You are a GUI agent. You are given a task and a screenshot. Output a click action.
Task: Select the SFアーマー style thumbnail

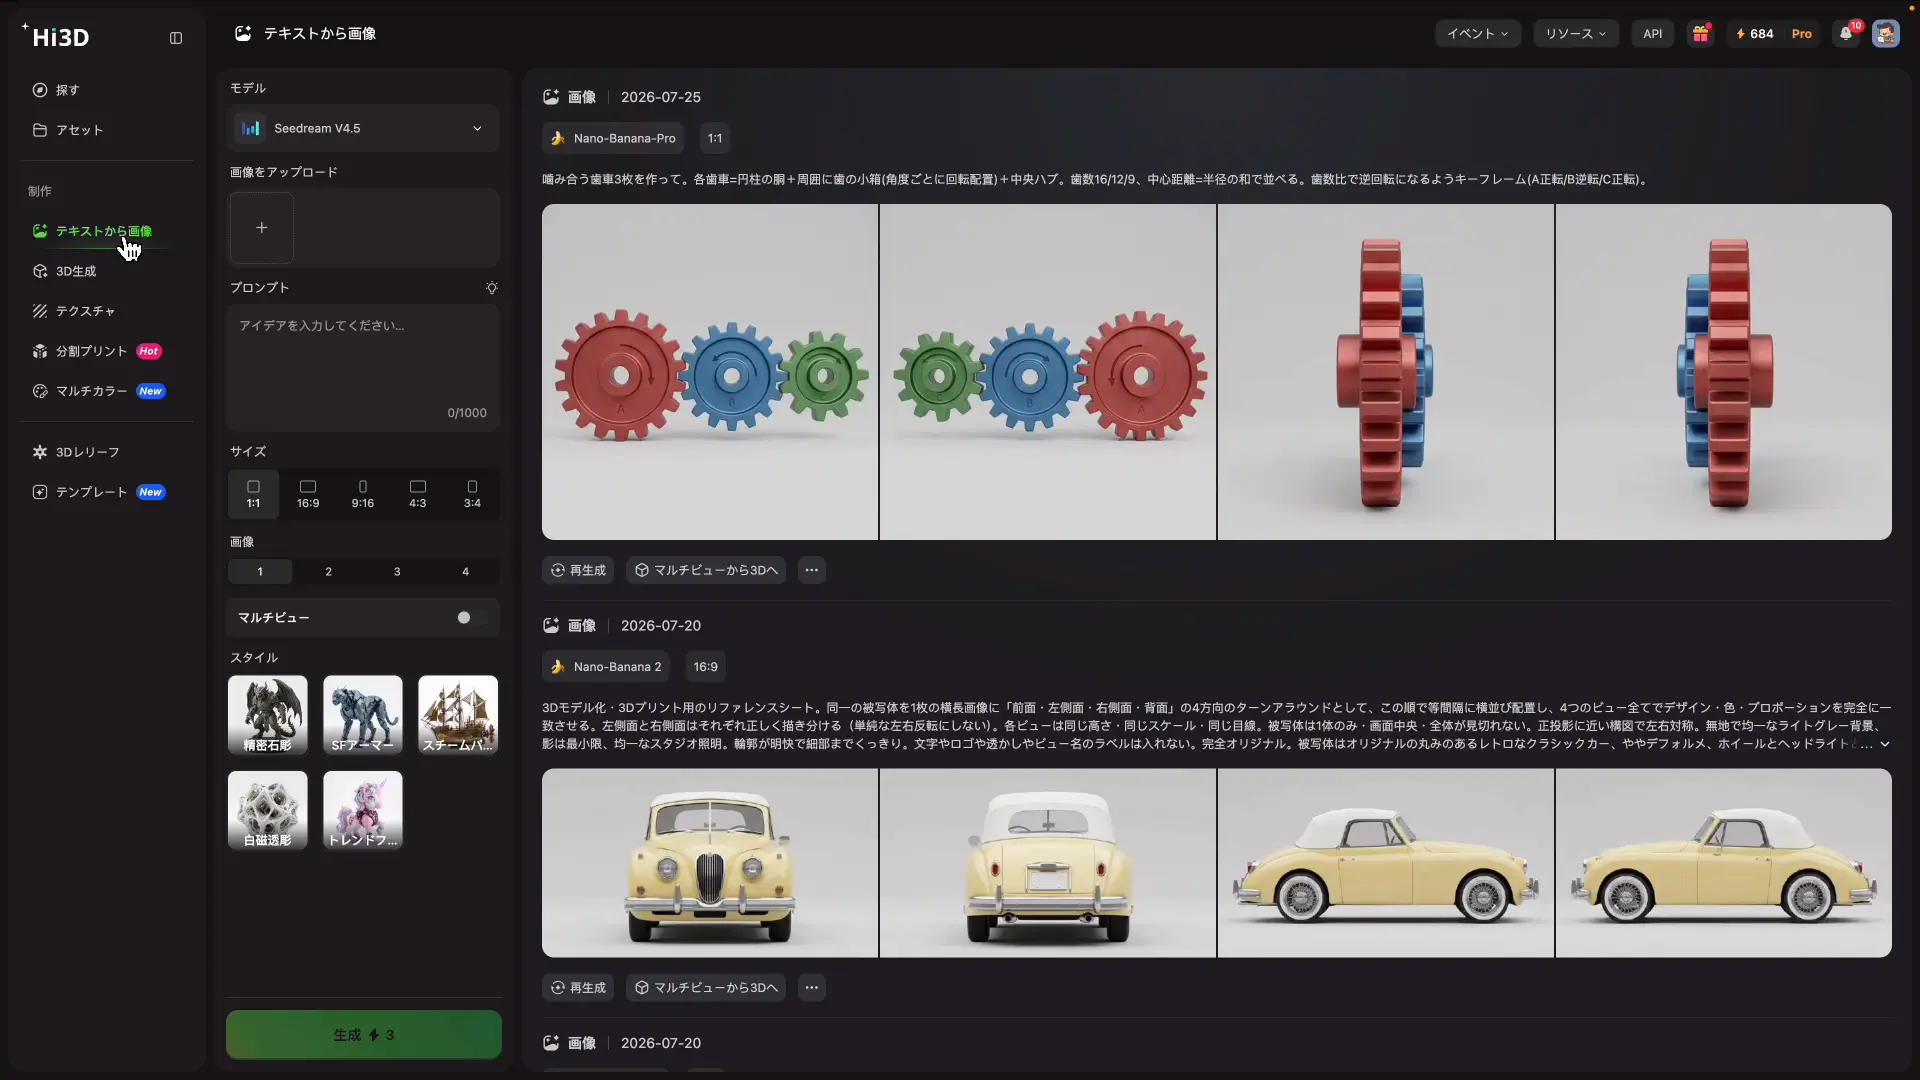(363, 715)
